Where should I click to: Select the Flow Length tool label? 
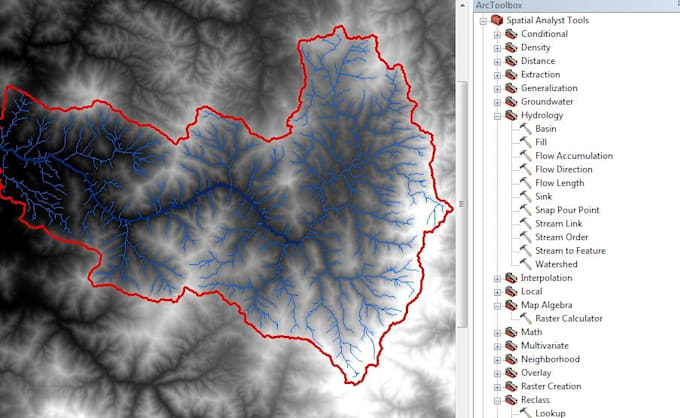coord(559,183)
